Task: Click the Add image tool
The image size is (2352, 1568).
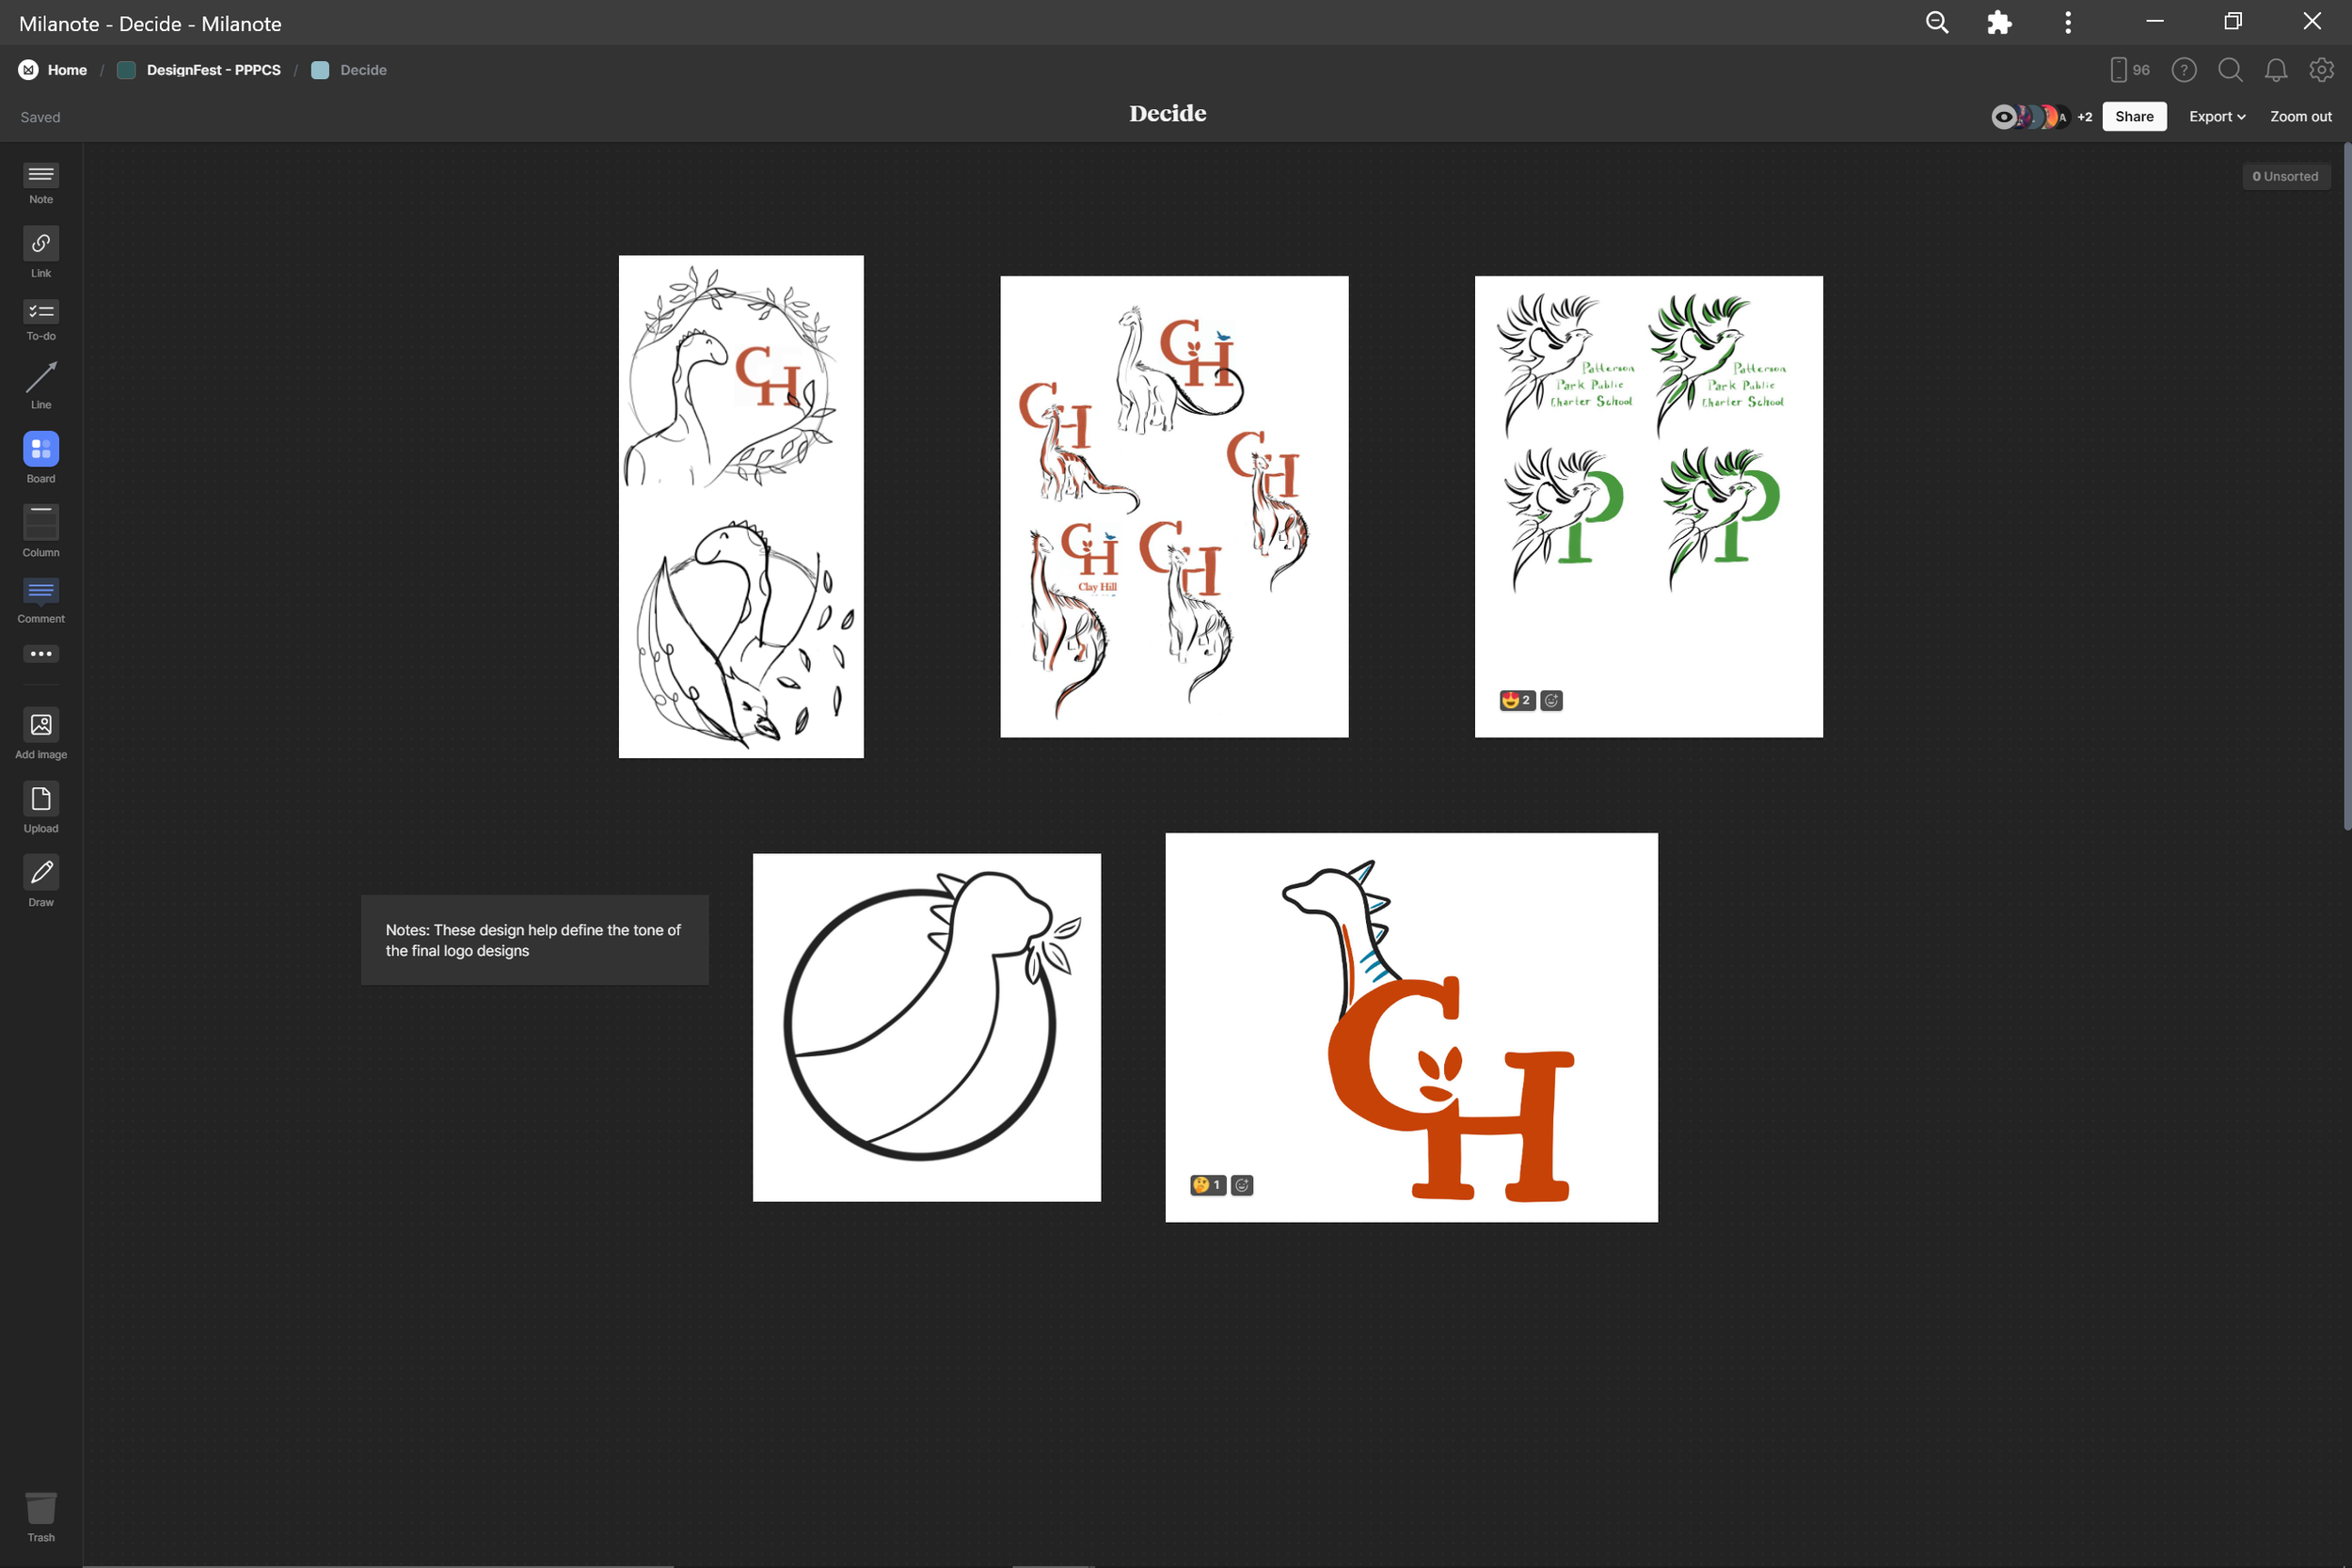Action: pyautogui.click(x=41, y=734)
